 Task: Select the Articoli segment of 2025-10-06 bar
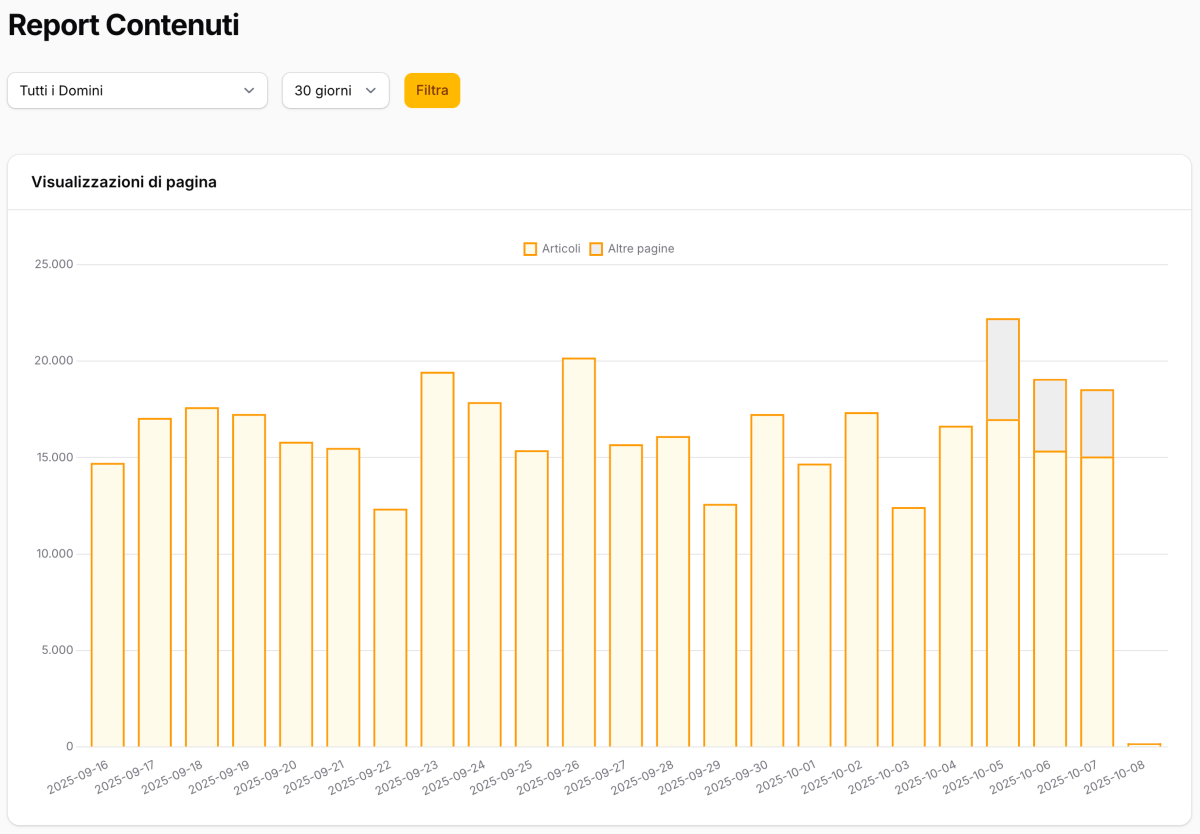[1050, 598]
